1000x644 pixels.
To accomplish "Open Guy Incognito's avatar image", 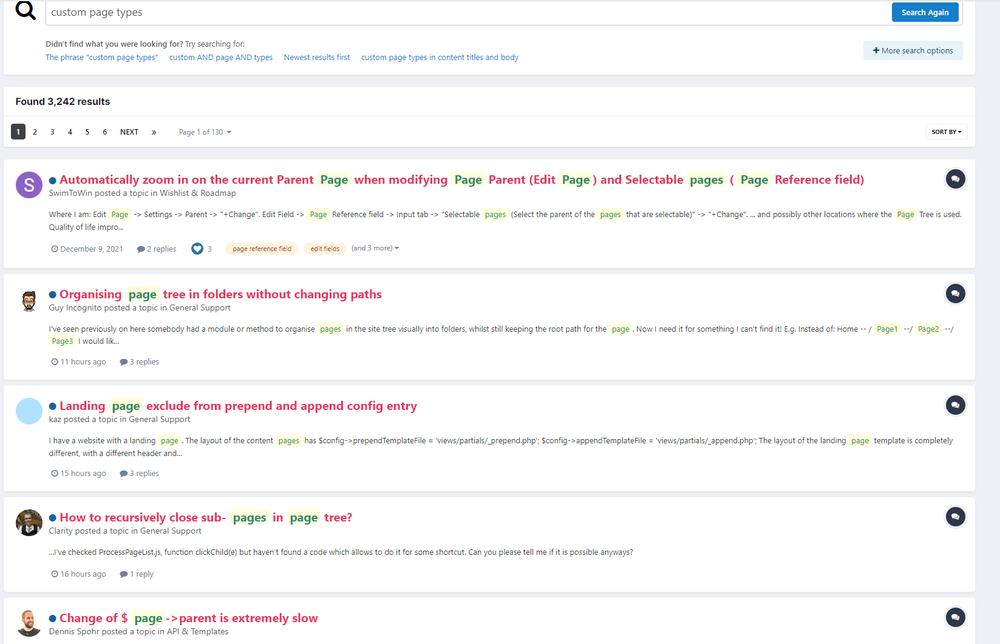I will 30,300.
